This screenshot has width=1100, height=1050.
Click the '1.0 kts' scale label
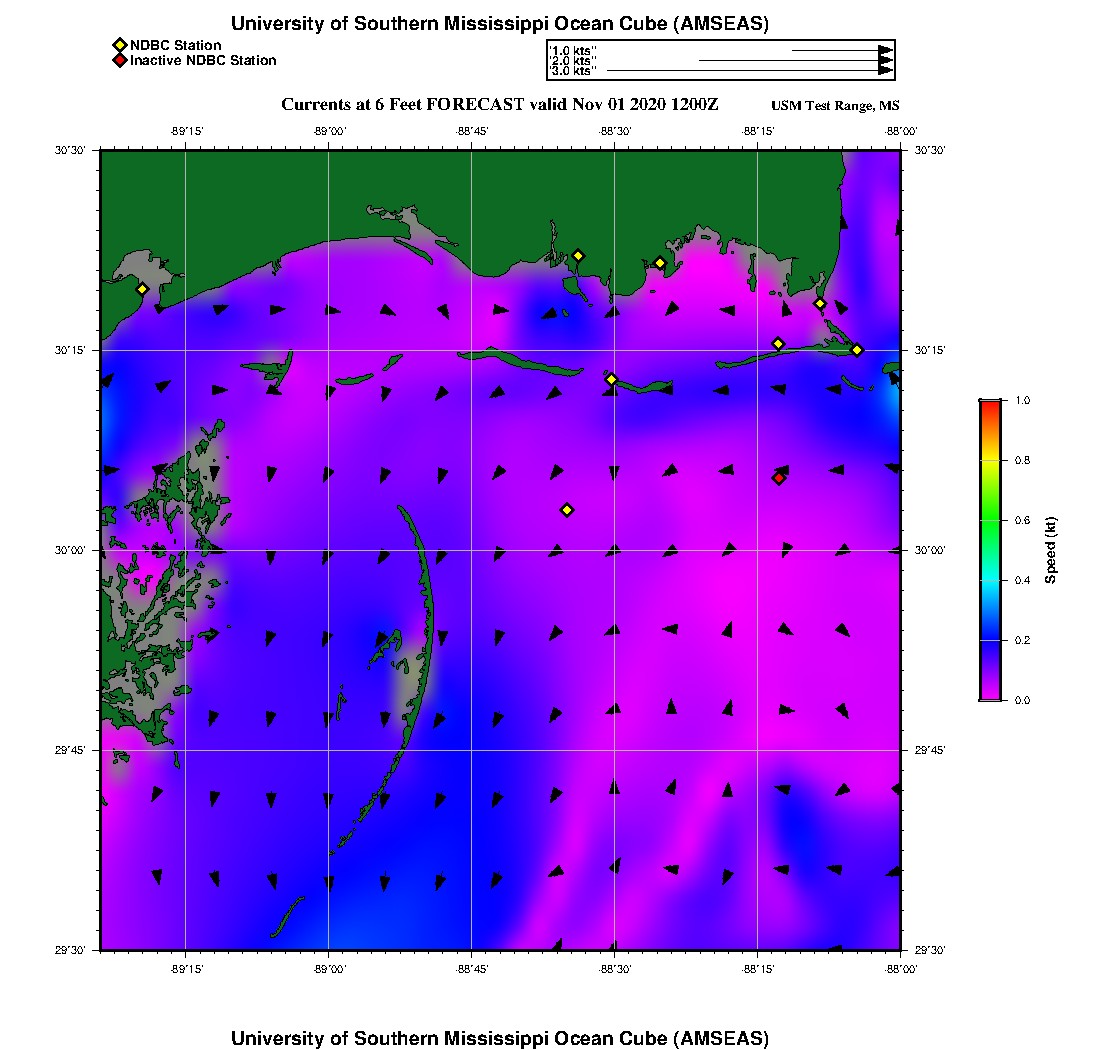click(x=573, y=51)
